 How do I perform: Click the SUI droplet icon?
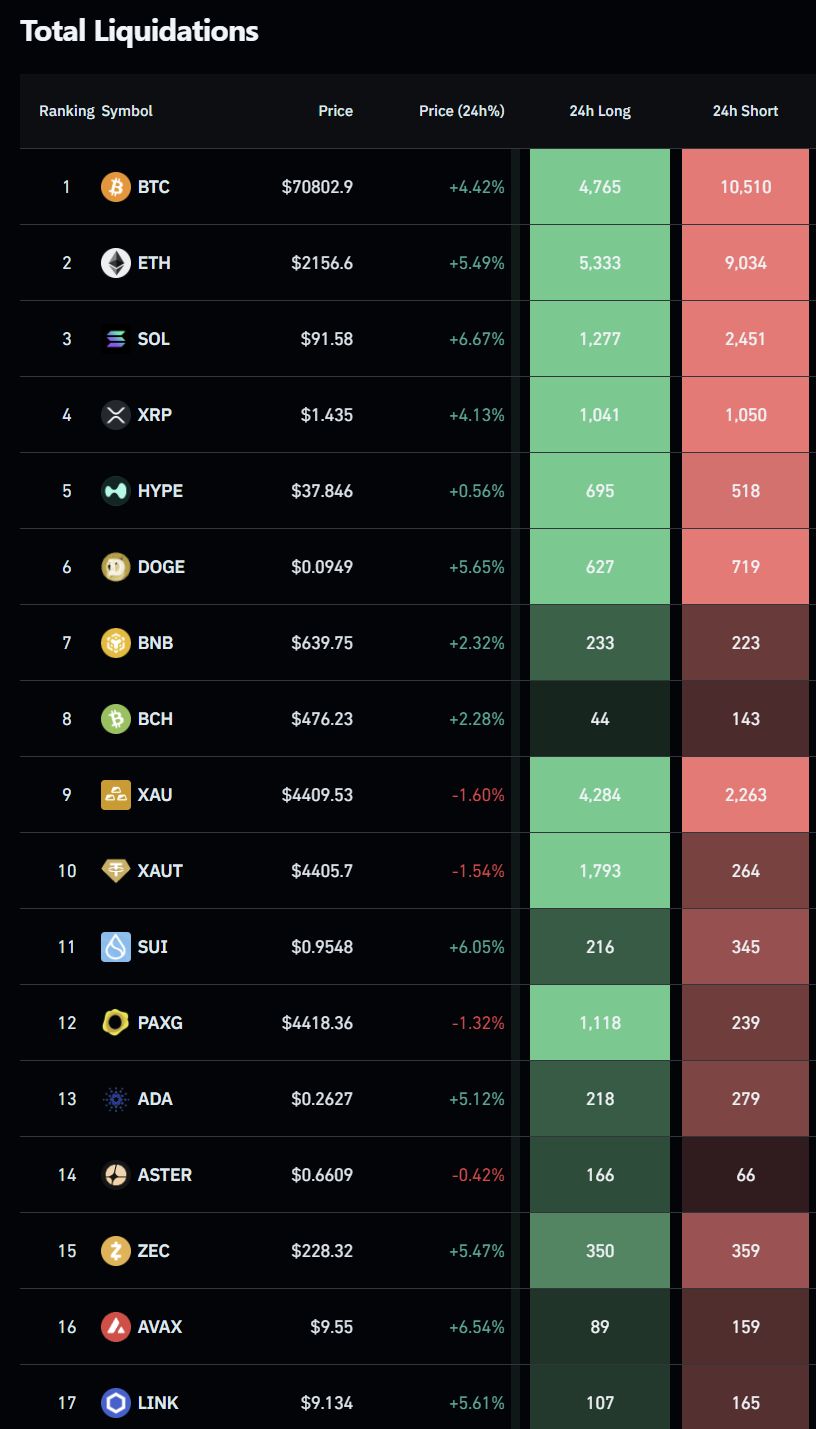(x=116, y=947)
